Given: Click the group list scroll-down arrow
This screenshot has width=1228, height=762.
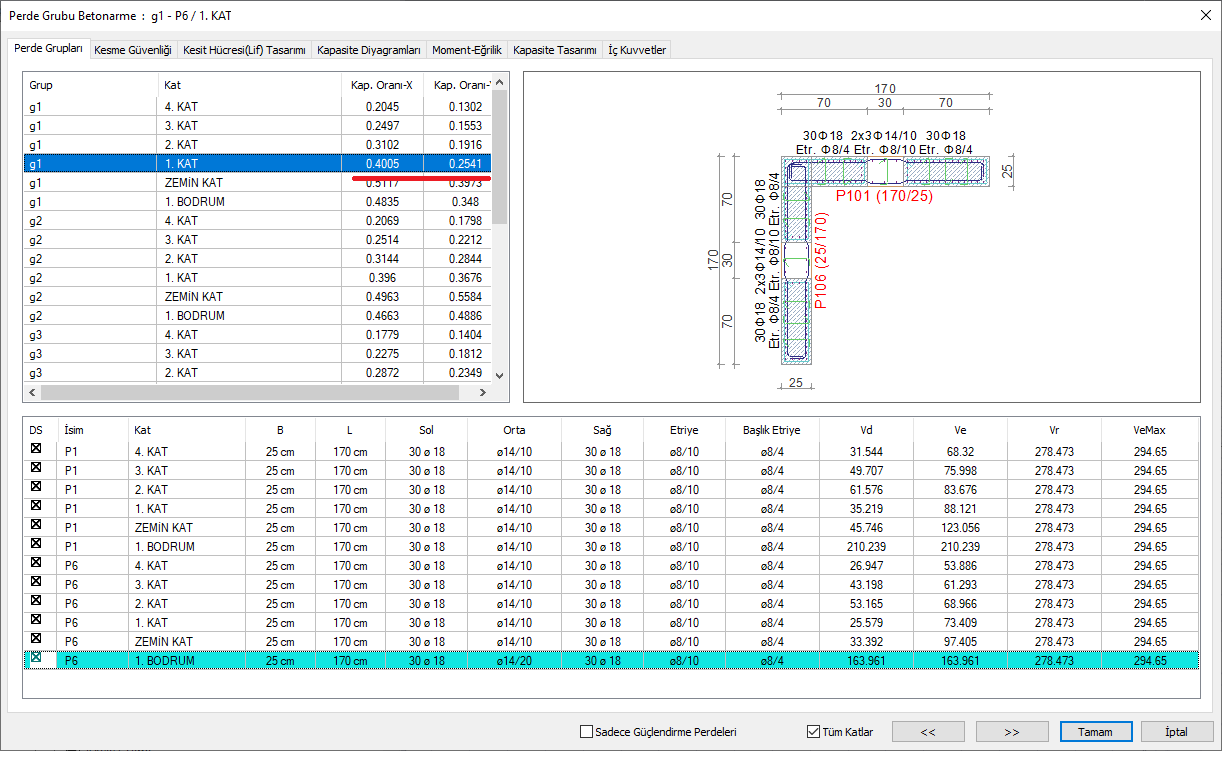Looking at the screenshot, I should [x=500, y=375].
